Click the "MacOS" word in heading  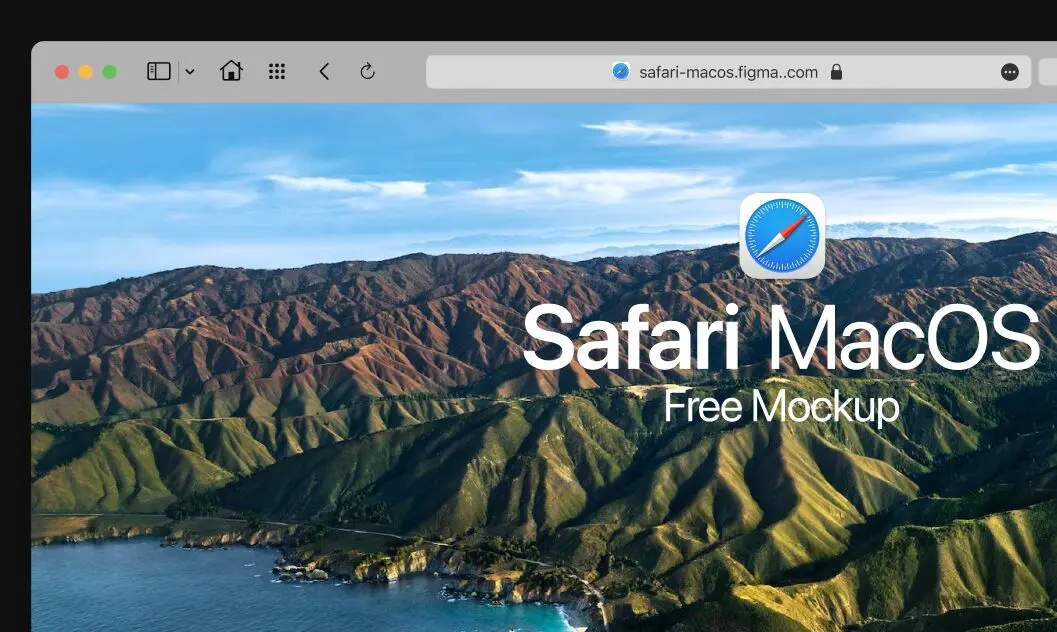(x=903, y=338)
